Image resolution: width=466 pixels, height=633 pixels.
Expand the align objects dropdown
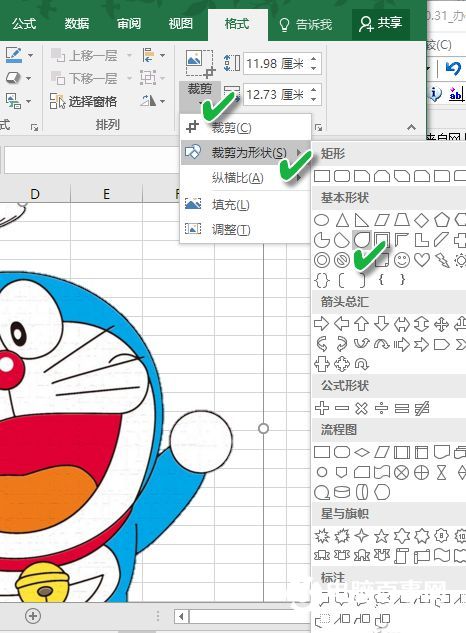pyautogui.click(x=162, y=55)
